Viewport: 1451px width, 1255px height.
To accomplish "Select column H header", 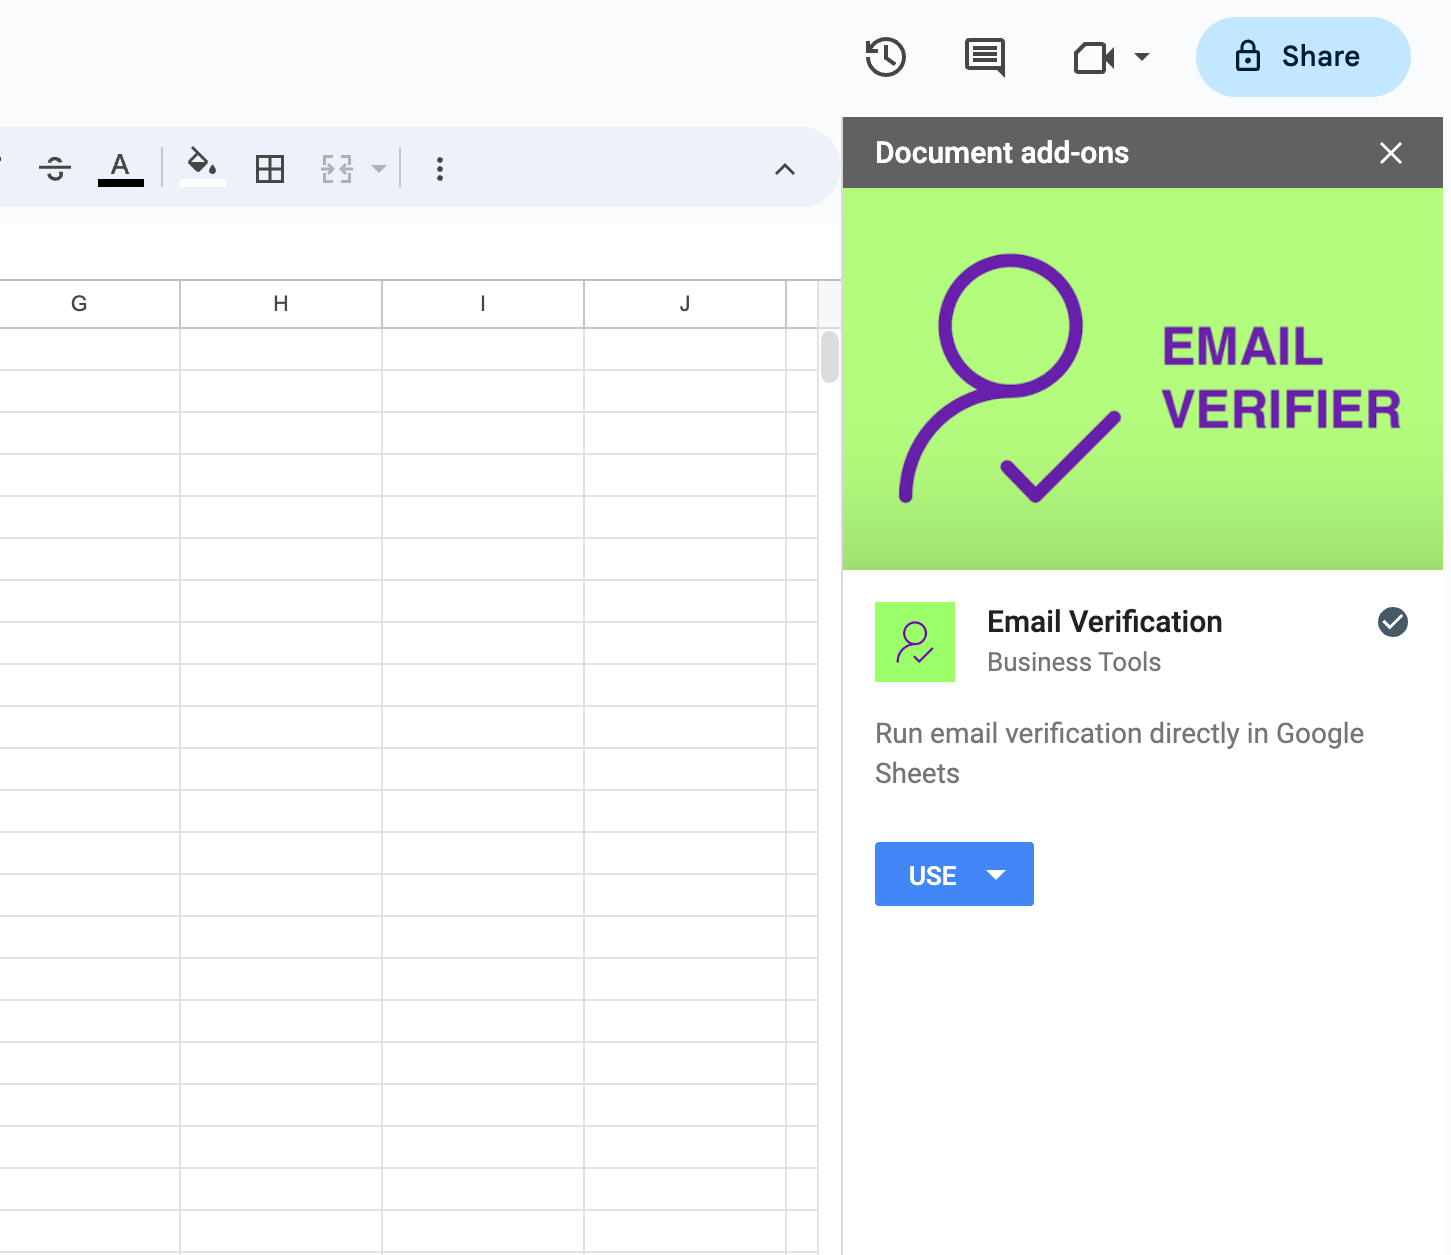I will [280, 303].
